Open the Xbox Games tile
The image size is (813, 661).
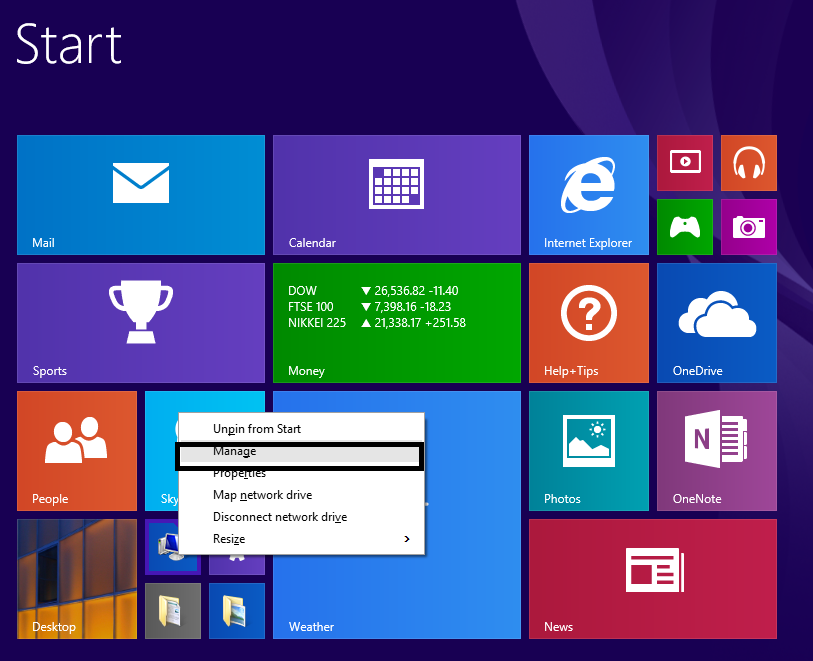point(685,227)
